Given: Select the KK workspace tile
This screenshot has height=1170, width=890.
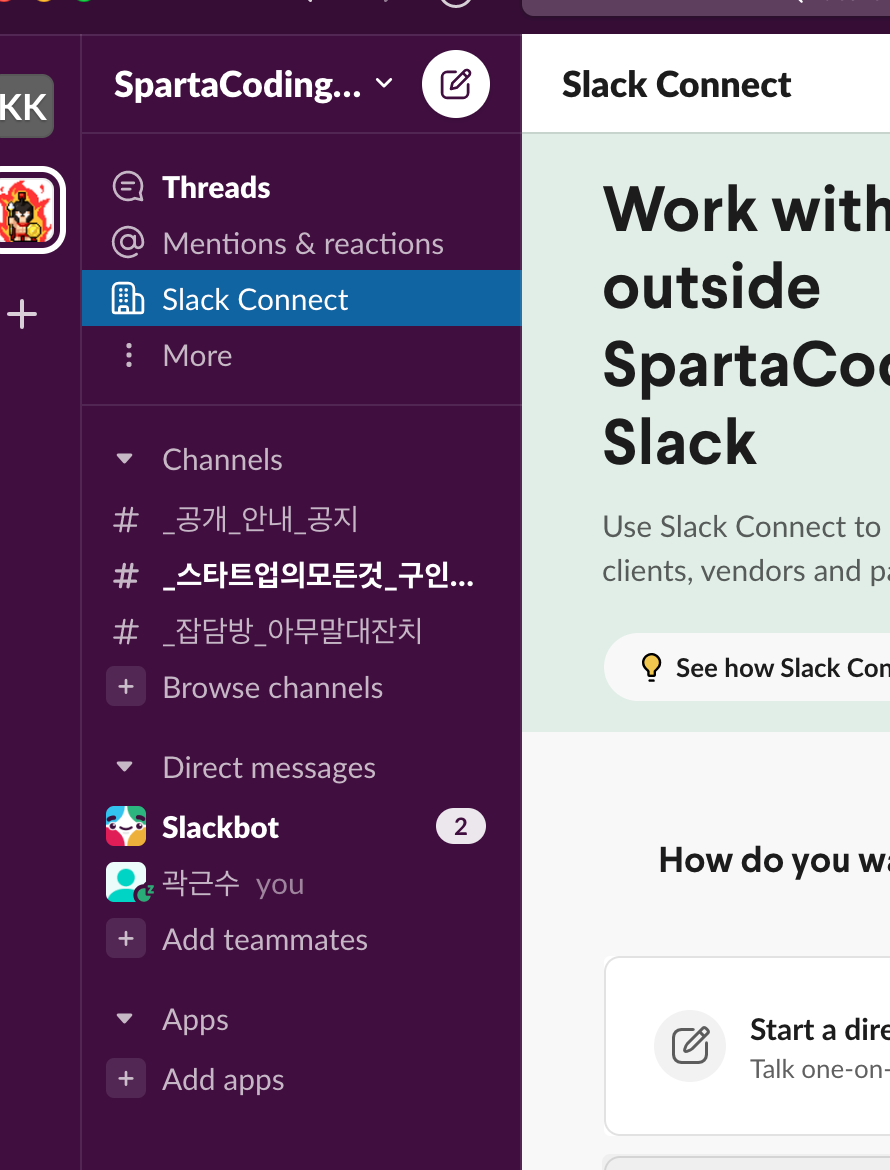Looking at the screenshot, I should 25,107.
